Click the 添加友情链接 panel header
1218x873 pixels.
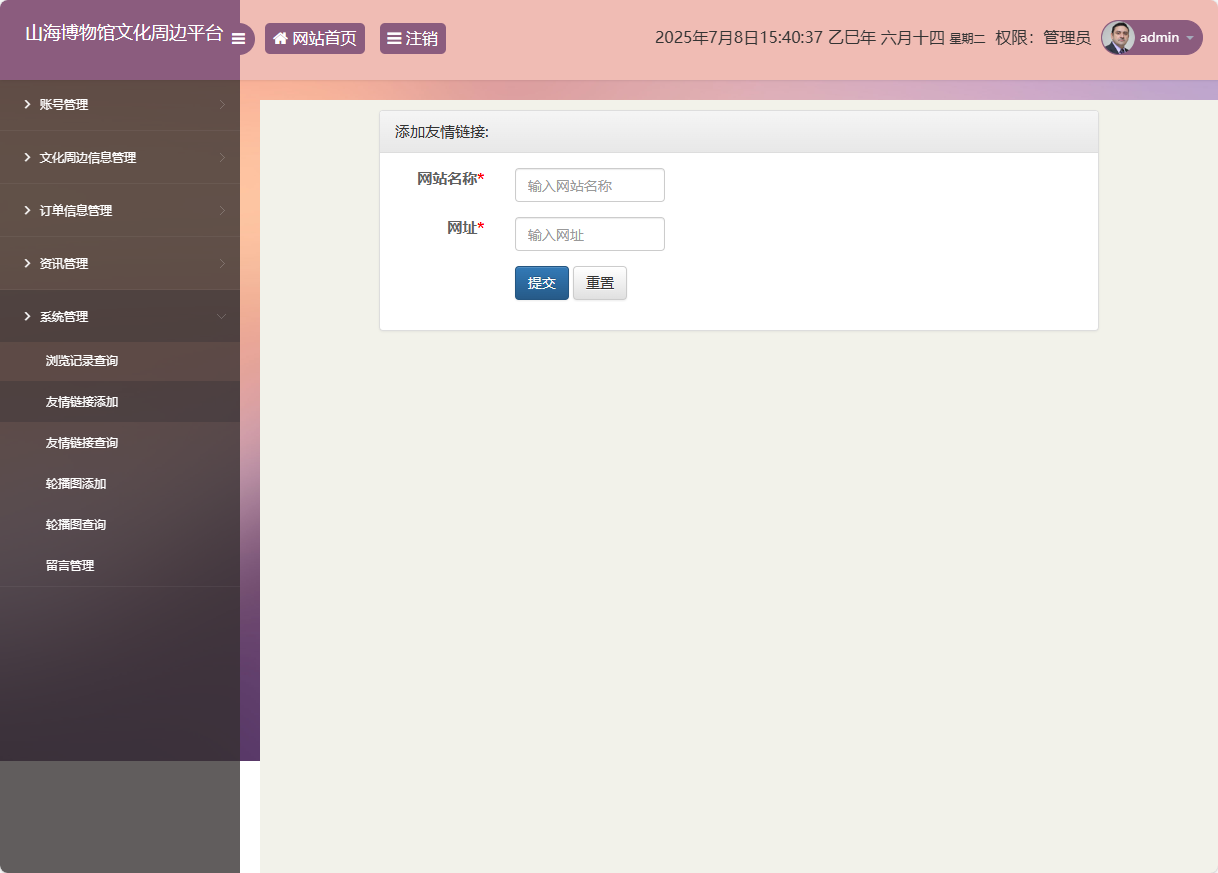[739, 132]
